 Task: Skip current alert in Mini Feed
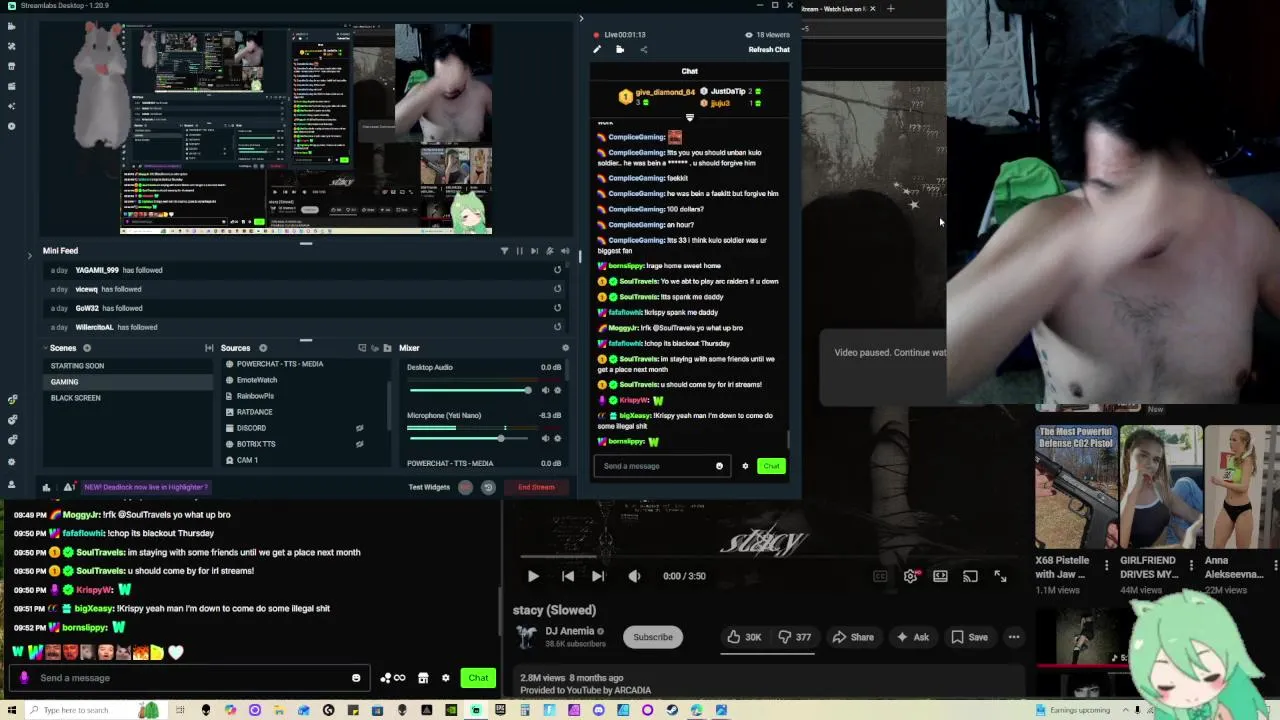pos(534,251)
